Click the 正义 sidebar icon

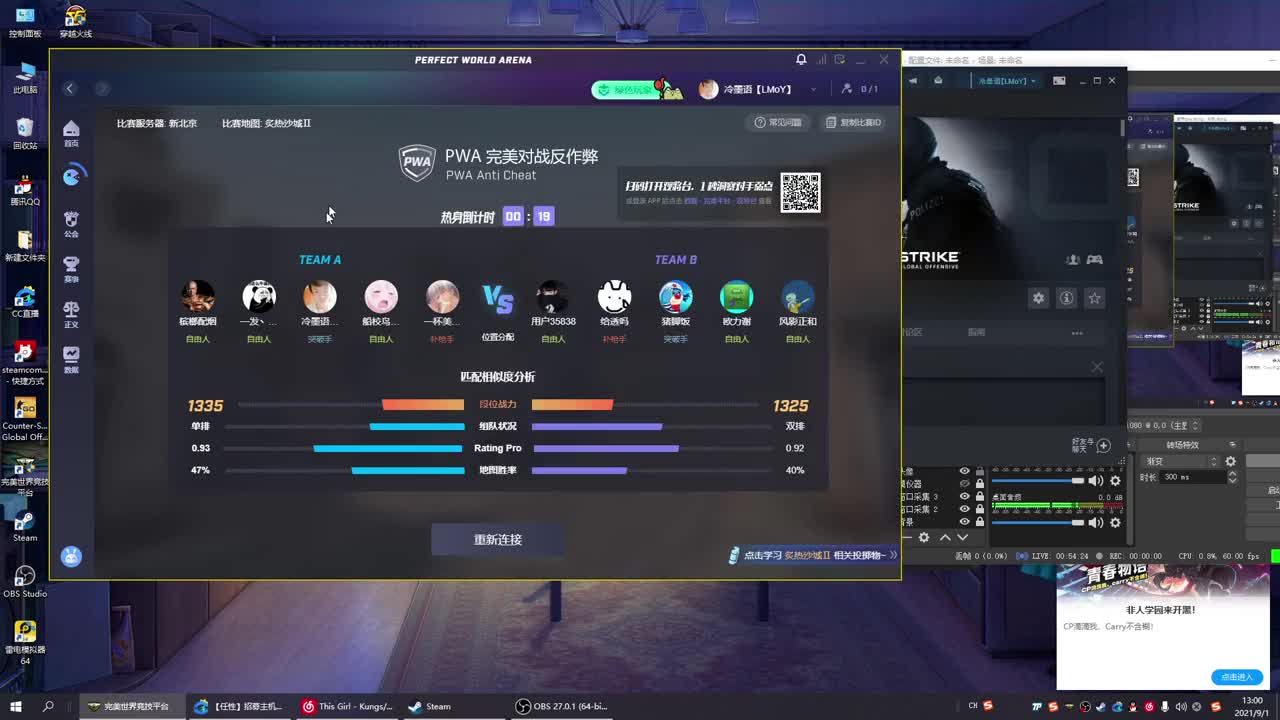[71, 309]
